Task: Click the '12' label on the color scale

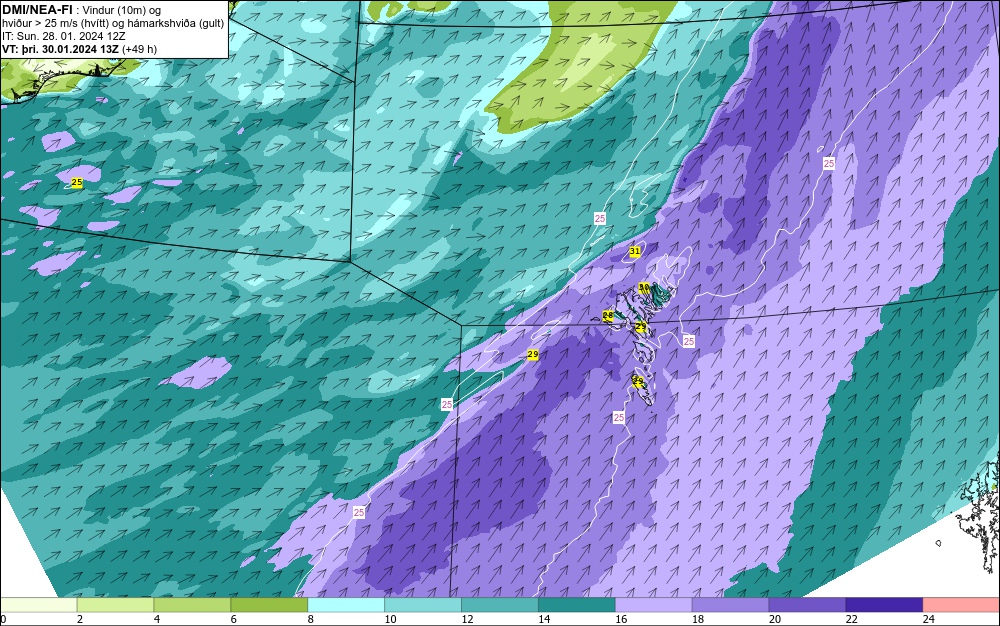Action: (467, 619)
